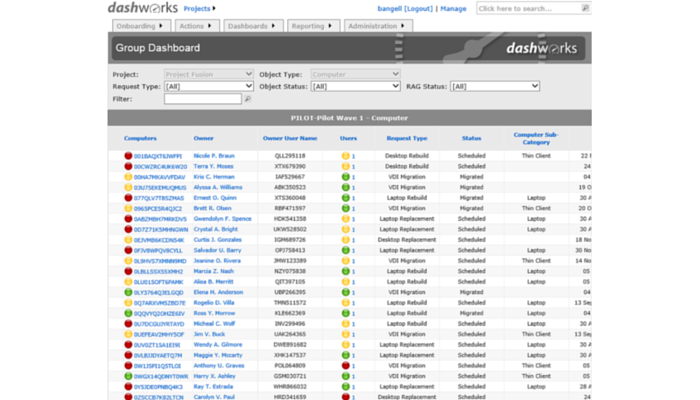Open owner Salvador U. Barry link

pyautogui.click(x=217, y=250)
